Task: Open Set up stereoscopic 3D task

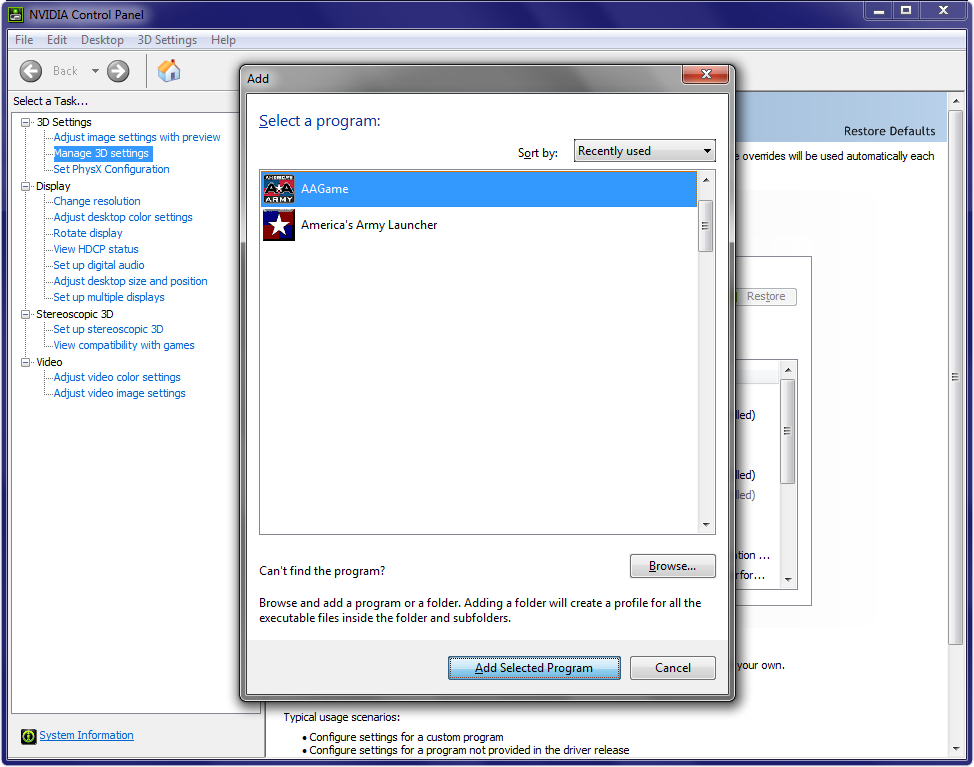Action: [108, 329]
